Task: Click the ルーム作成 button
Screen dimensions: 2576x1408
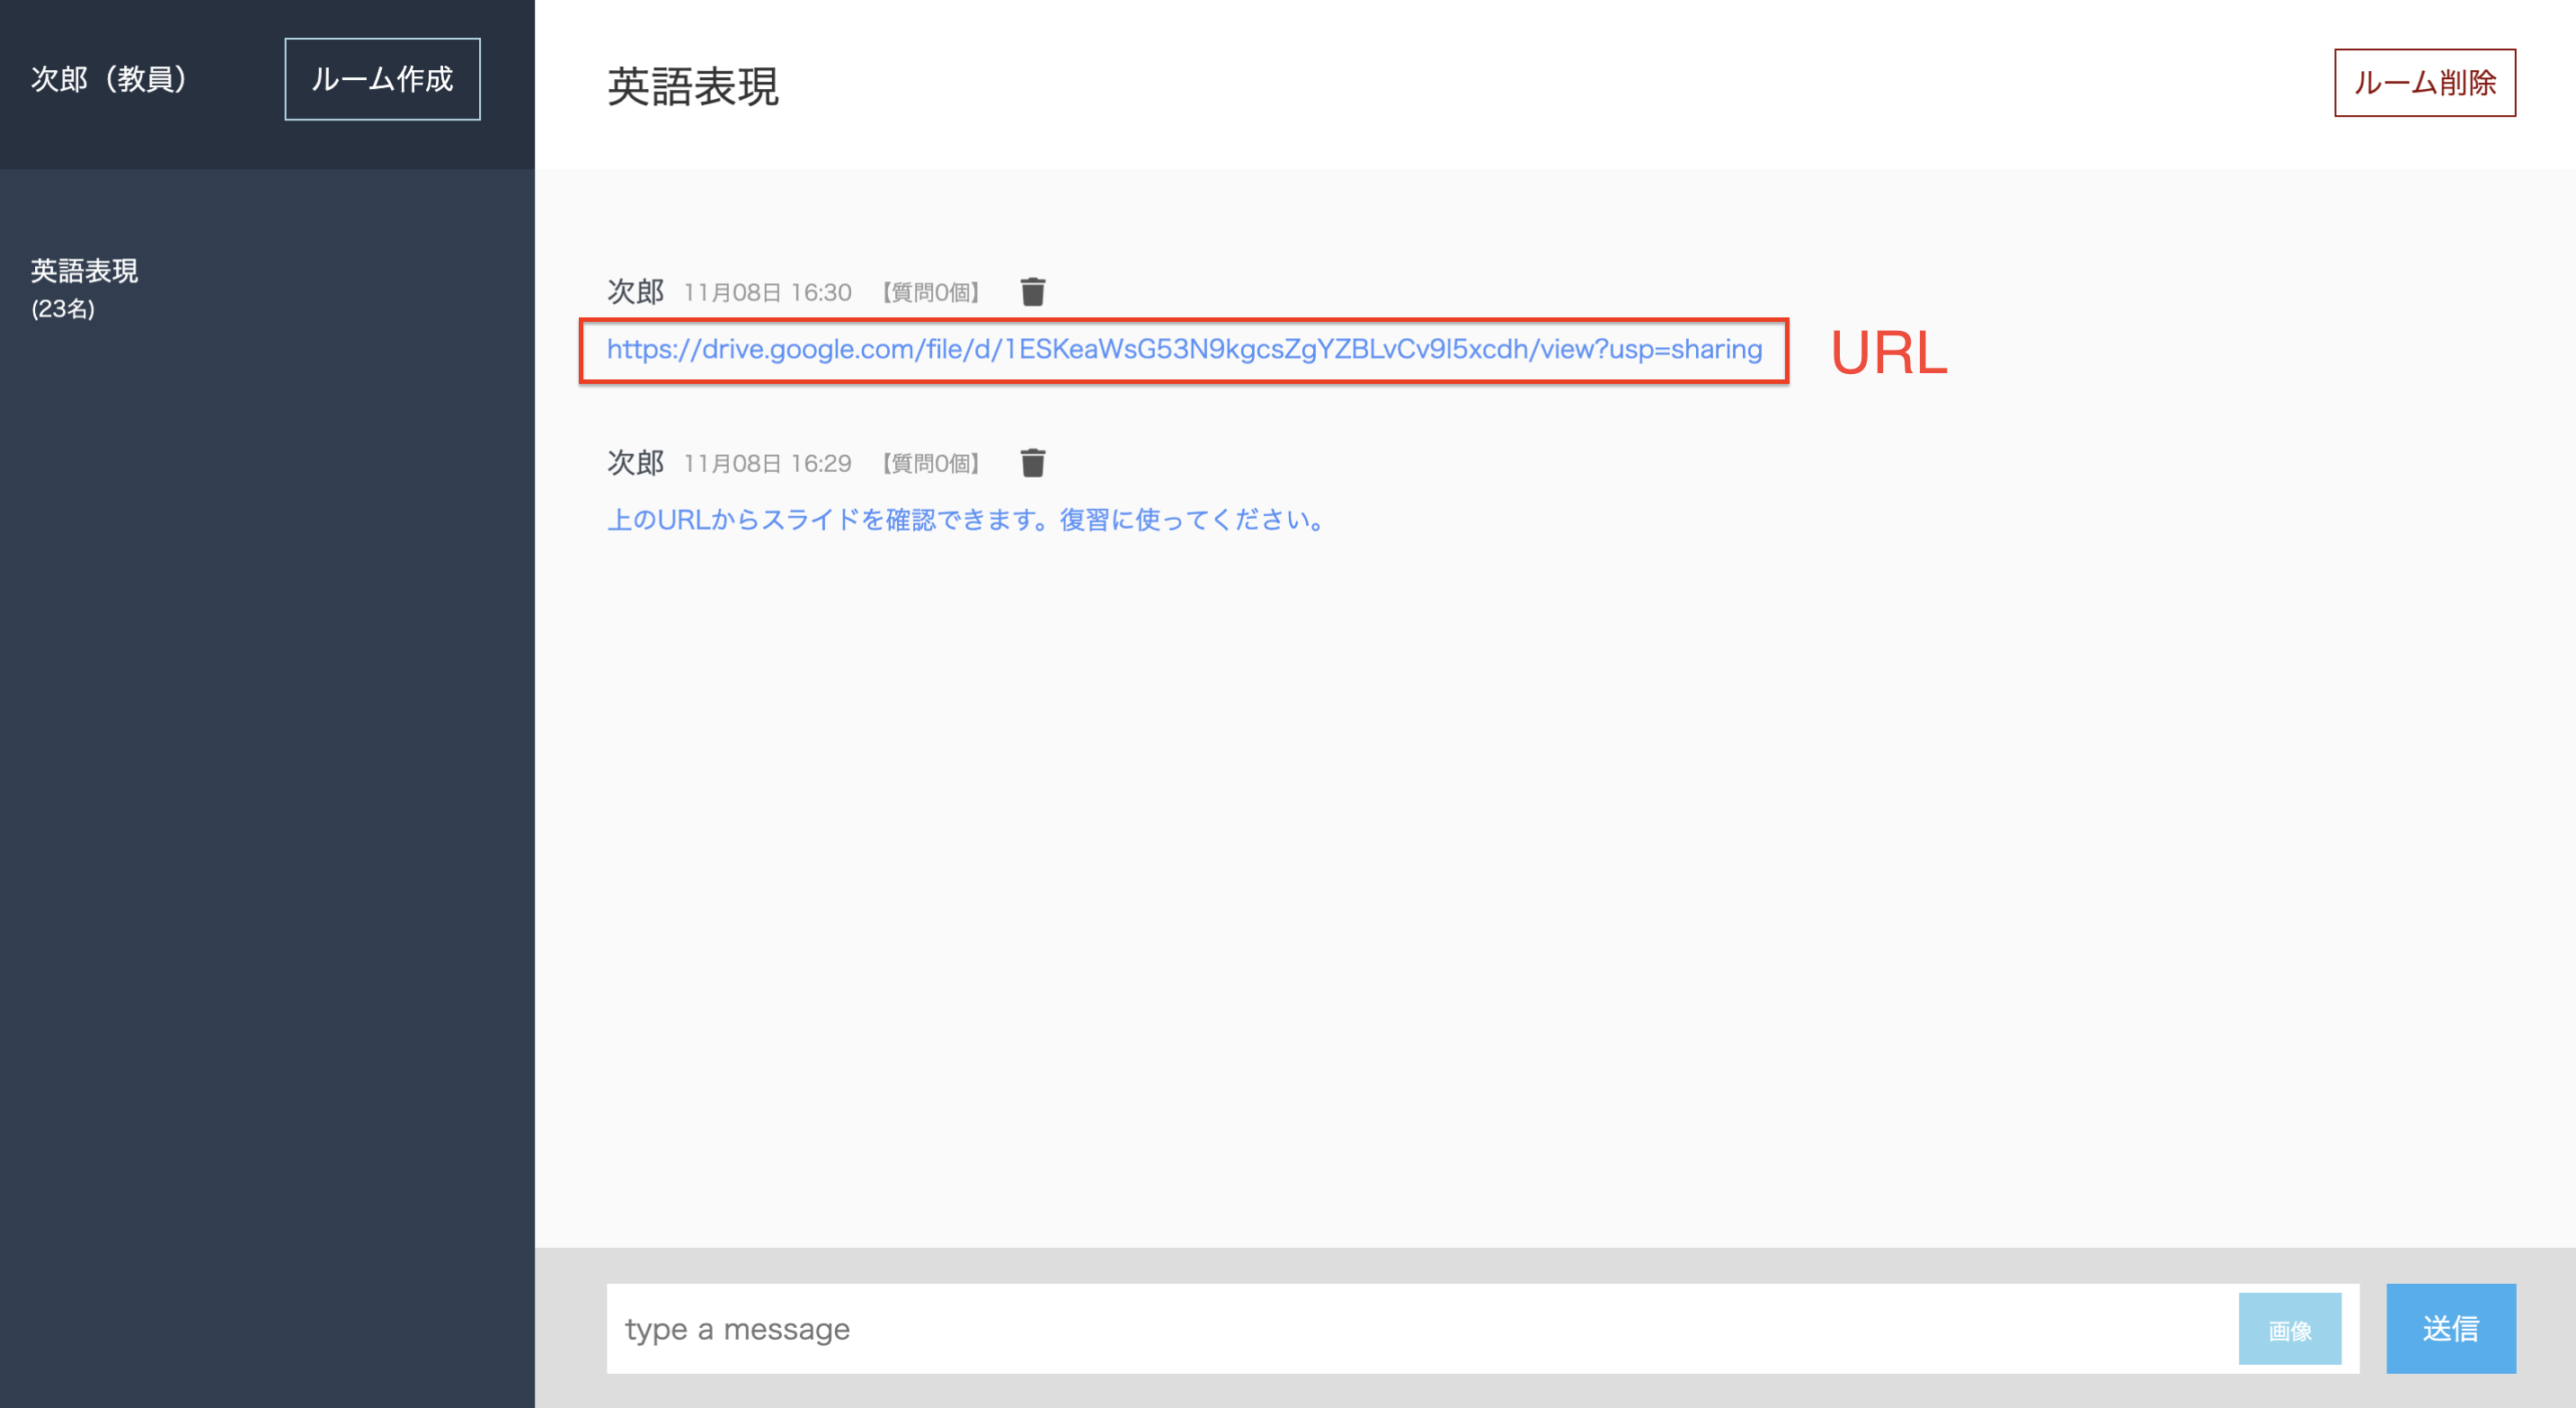Action: coord(382,79)
